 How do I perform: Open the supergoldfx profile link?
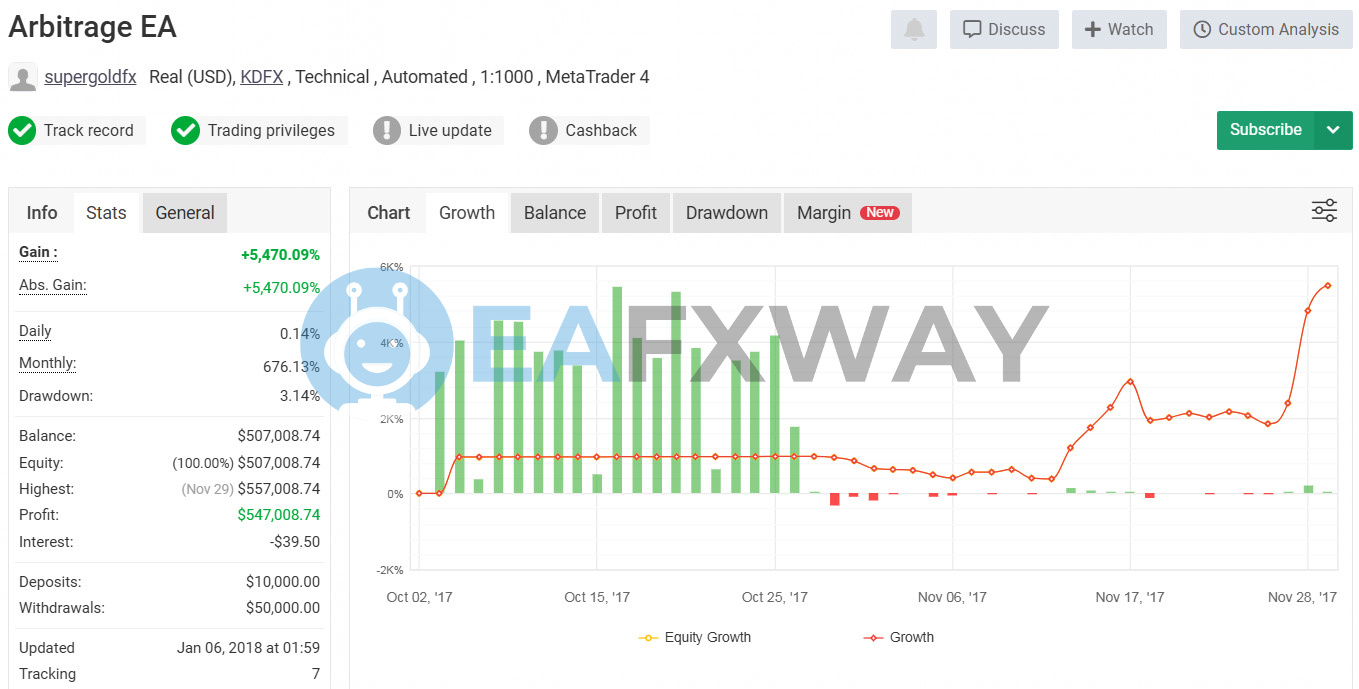pyautogui.click(x=90, y=76)
